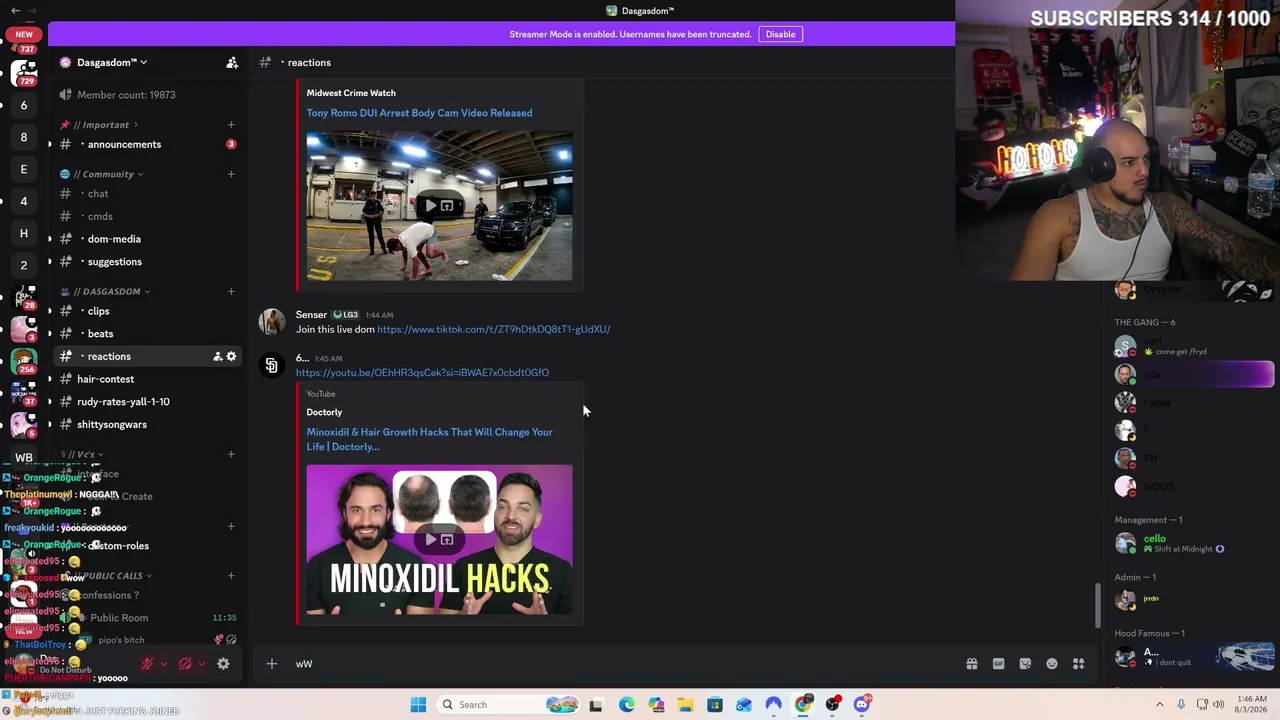Viewport: 1280px width, 720px height.
Task: Collapse the Important category
Action: [99, 125]
